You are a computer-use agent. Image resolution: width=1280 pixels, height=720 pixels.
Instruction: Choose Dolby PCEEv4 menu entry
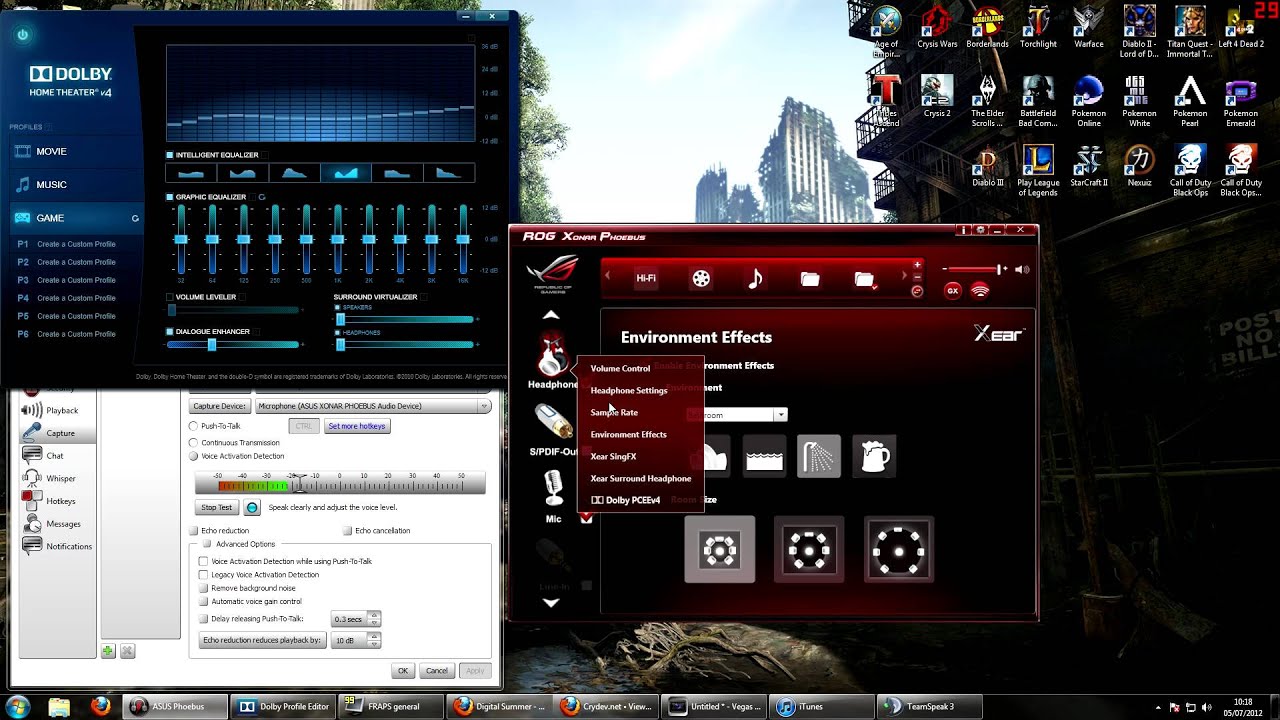pyautogui.click(x=626, y=500)
